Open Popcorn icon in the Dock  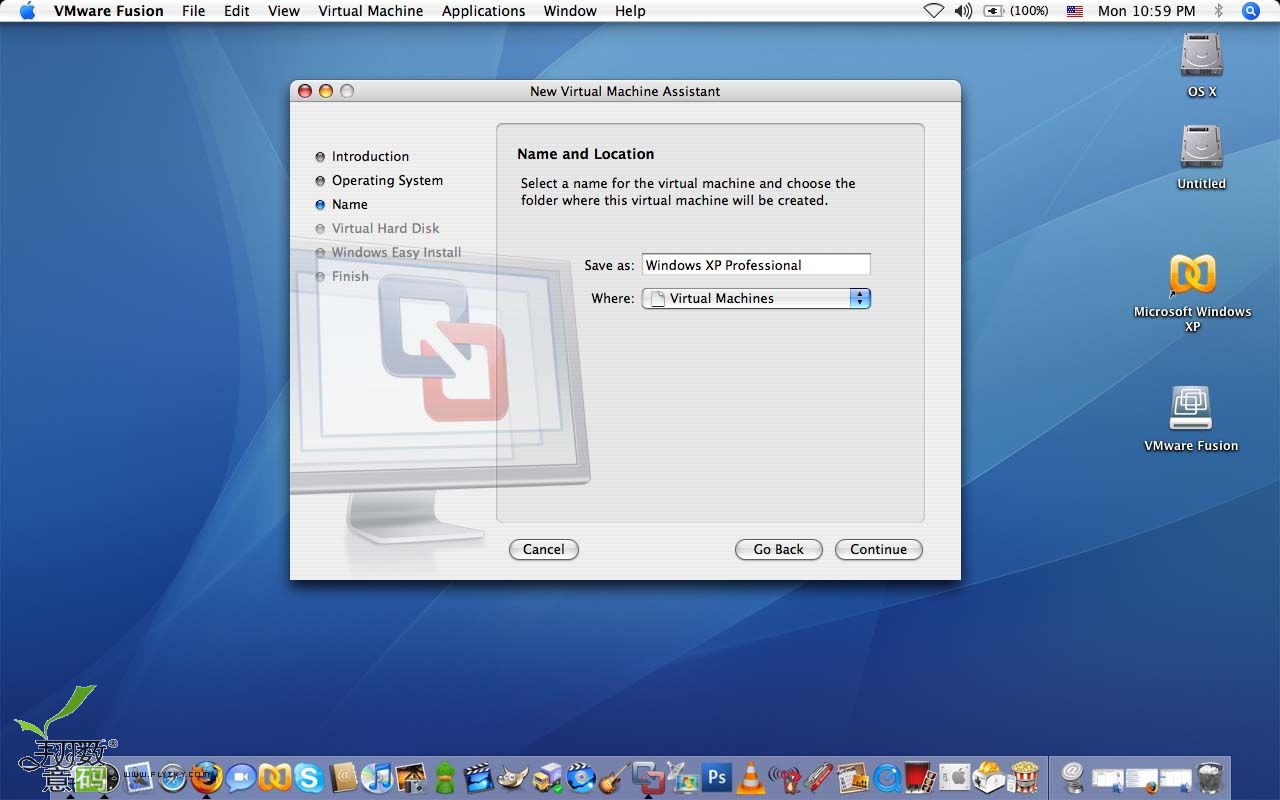pyautogui.click(x=1023, y=777)
